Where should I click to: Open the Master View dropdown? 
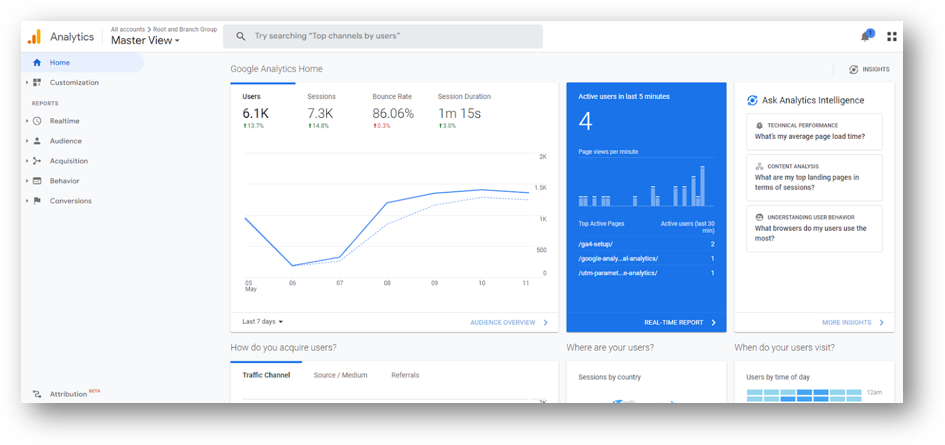(145, 41)
